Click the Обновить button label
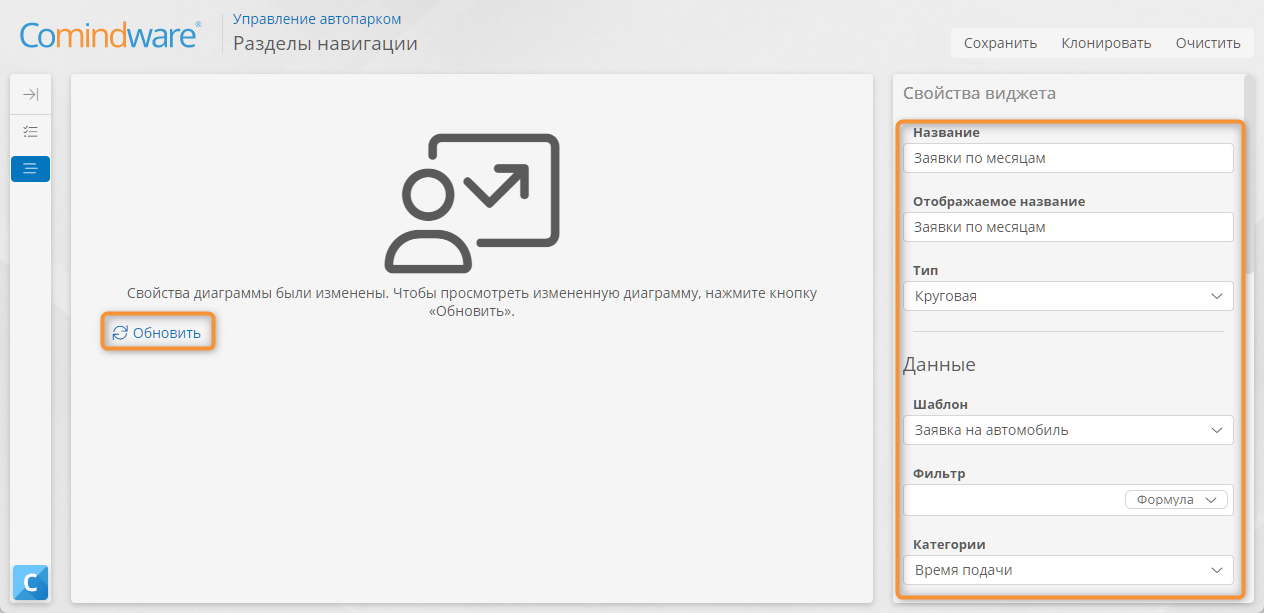 pyautogui.click(x=167, y=333)
